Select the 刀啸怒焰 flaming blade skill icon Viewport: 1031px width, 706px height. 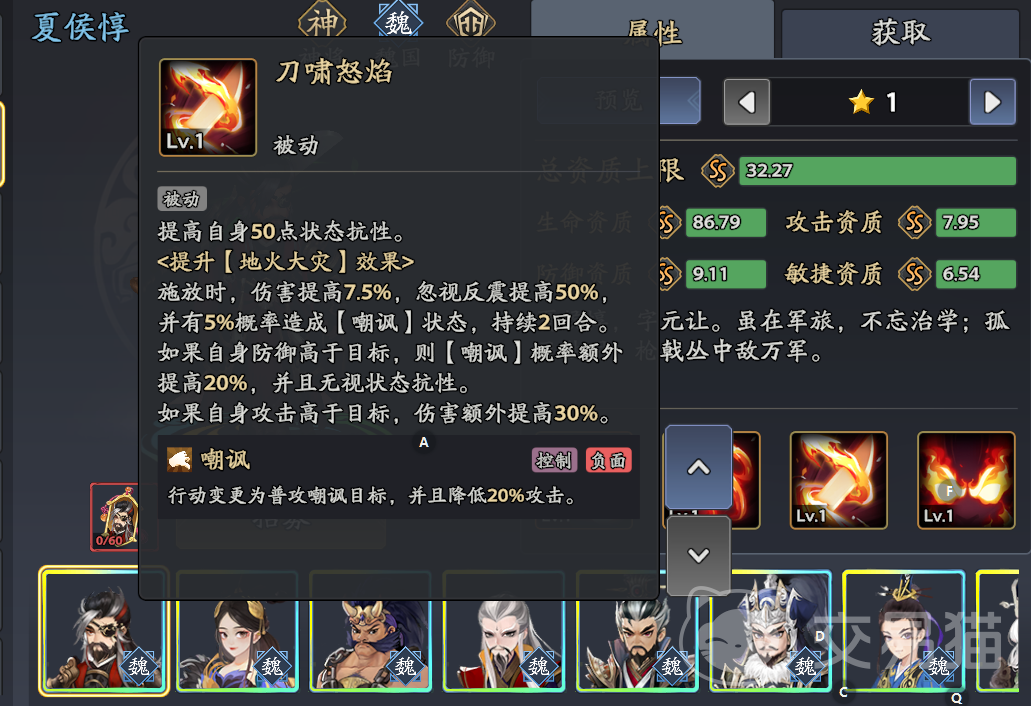(838, 480)
